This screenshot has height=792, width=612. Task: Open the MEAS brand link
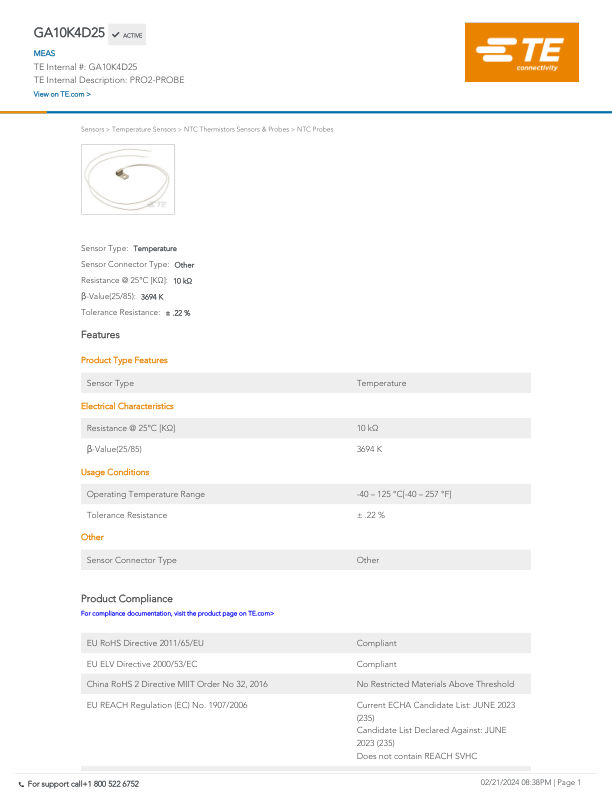[x=44, y=53]
